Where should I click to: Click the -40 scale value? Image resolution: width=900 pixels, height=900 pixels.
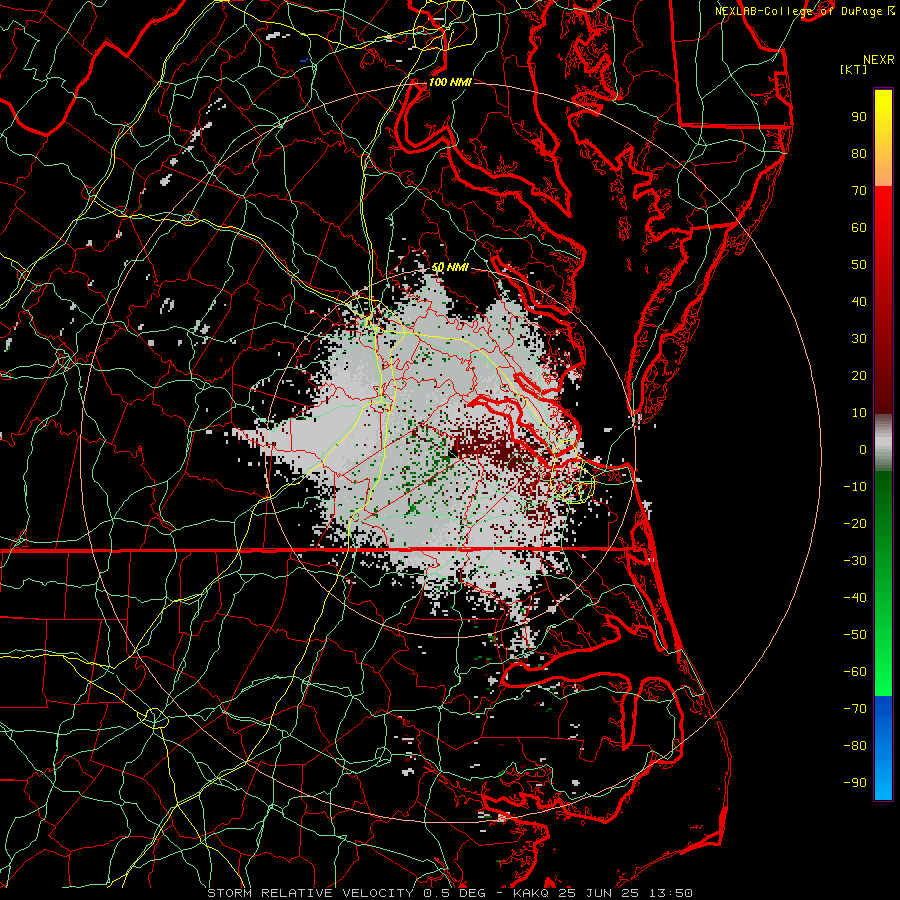point(855,598)
